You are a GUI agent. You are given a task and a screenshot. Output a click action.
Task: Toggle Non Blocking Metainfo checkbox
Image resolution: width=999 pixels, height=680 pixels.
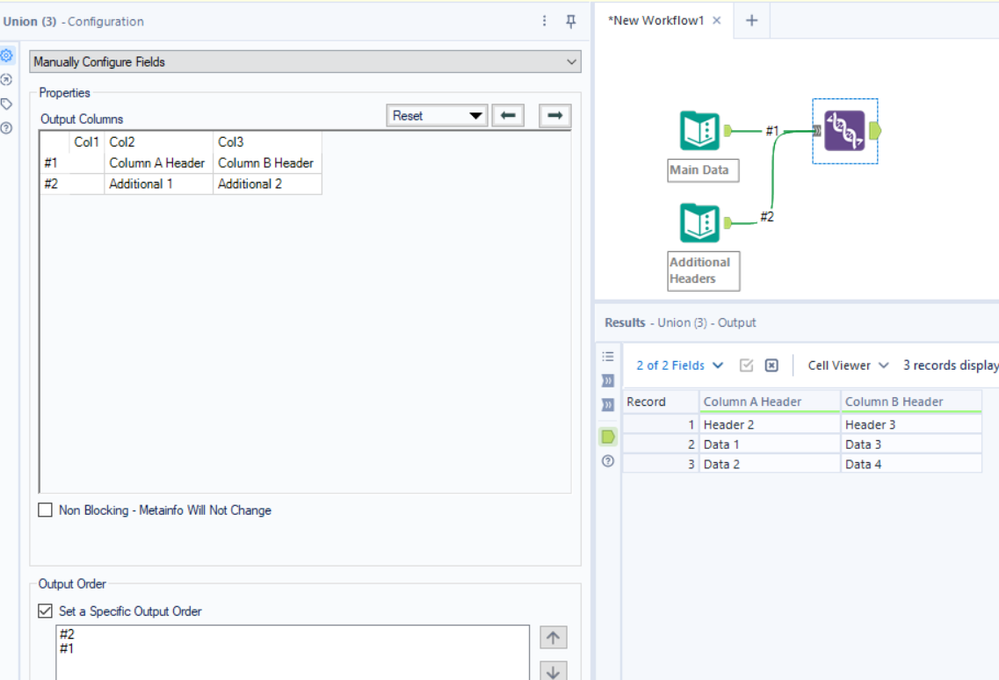click(45, 510)
